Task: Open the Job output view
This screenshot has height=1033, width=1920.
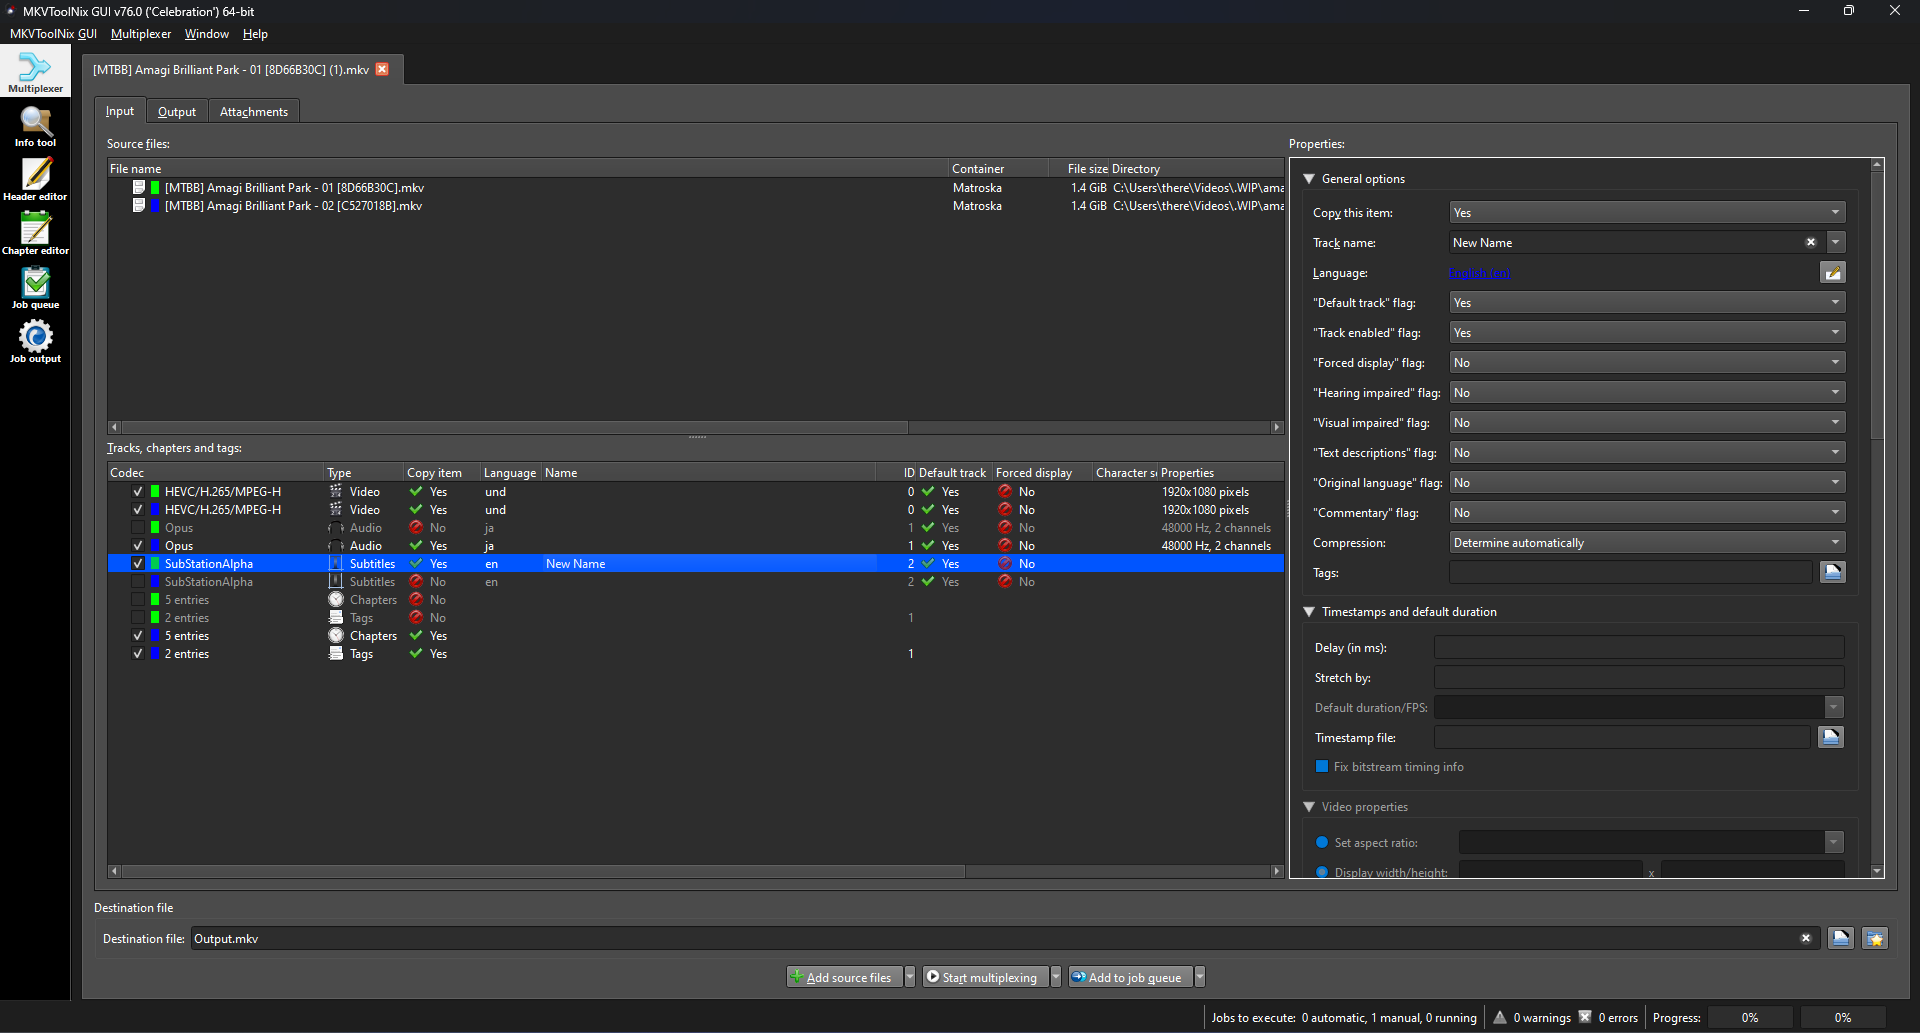Action: coord(35,342)
